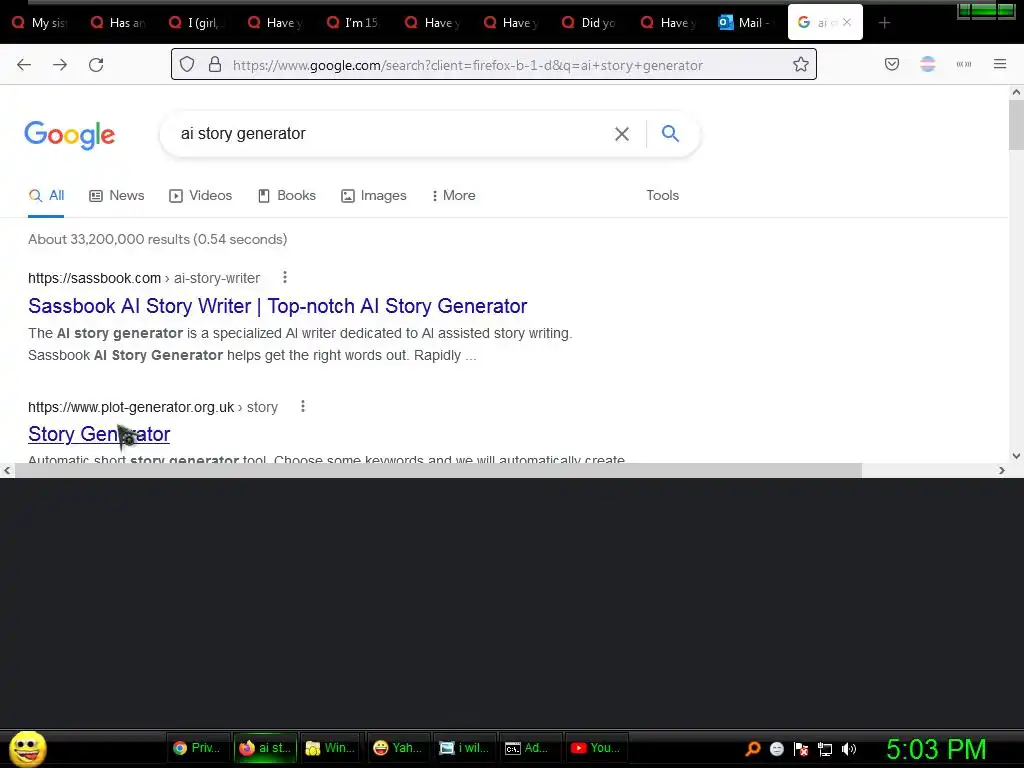Click the horizontal scrollbar thumb
1024x768 pixels.
[438, 470]
